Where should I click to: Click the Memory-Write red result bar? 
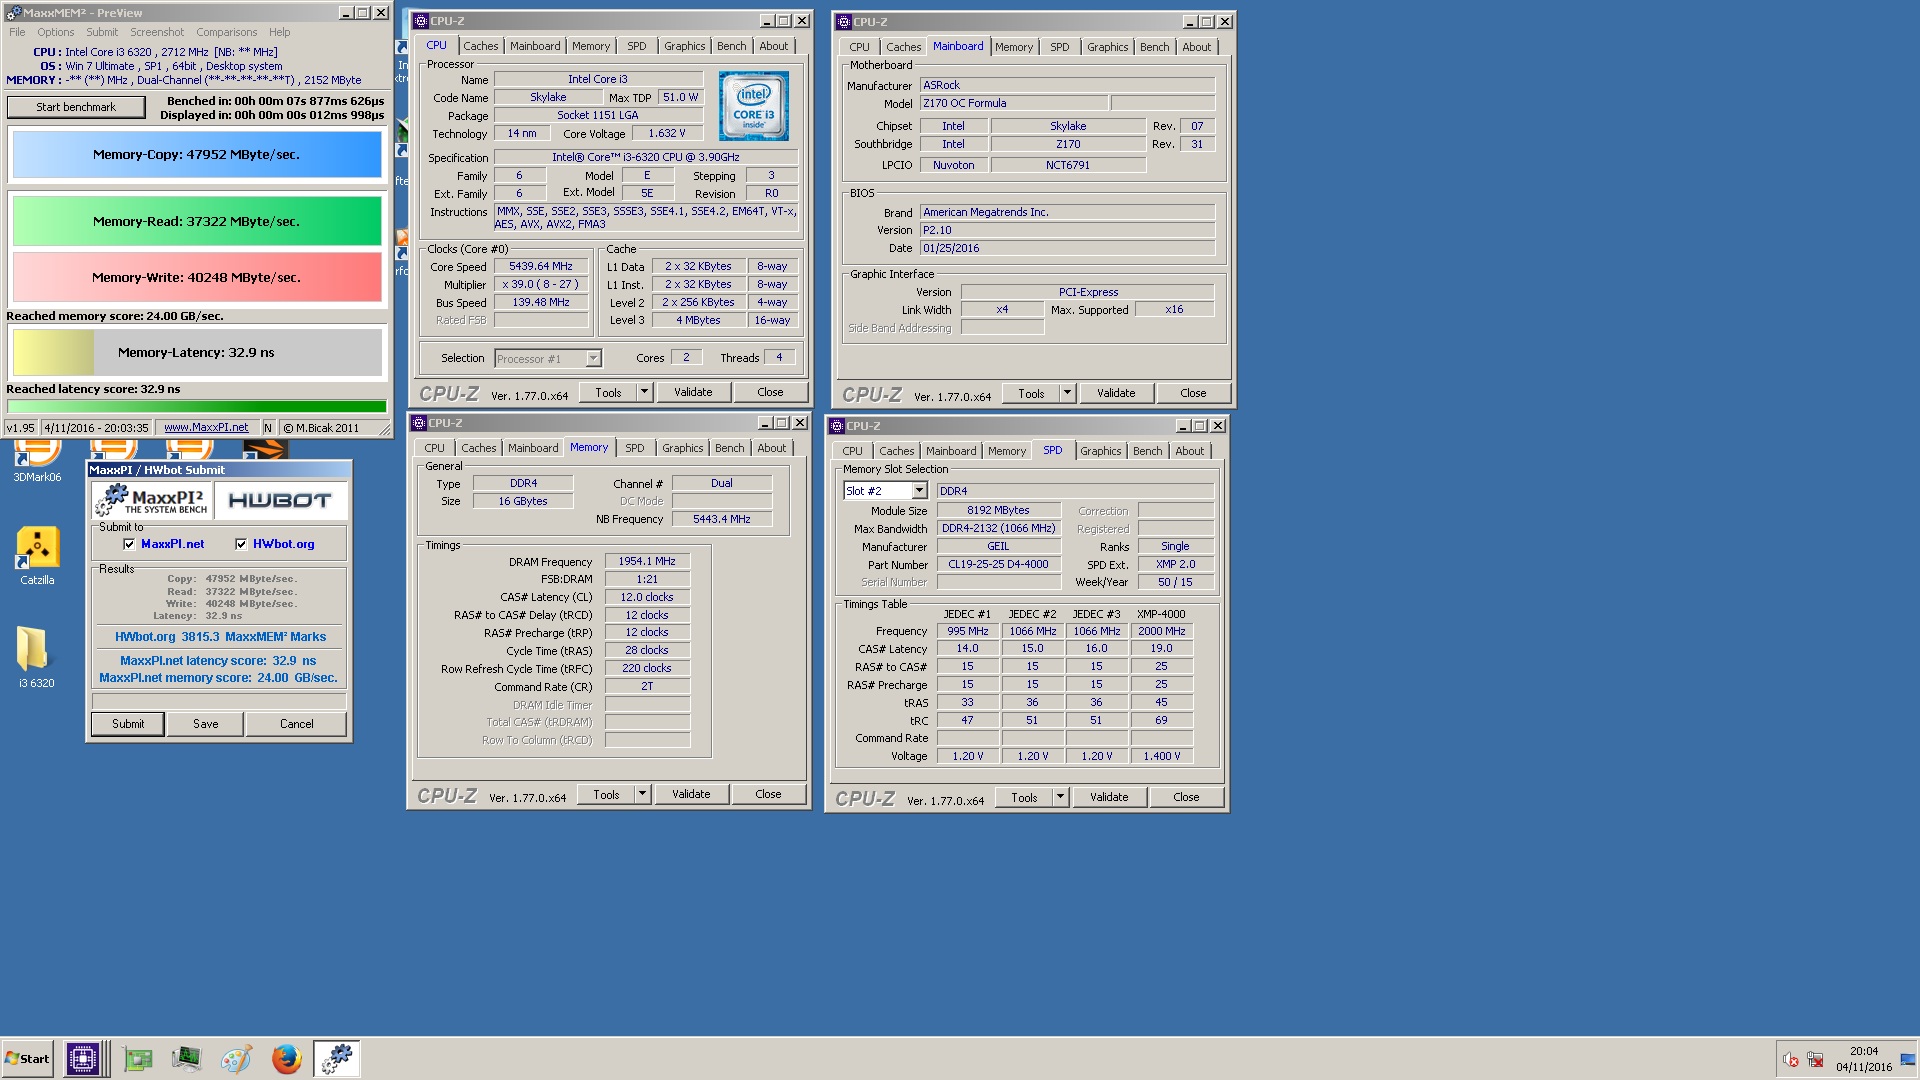[x=197, y=277]
